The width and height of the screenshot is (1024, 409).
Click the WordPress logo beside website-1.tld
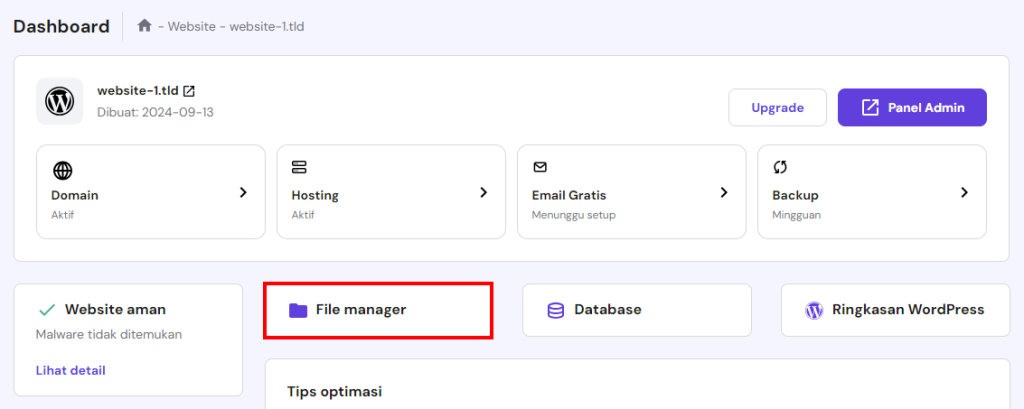coord(60,101)
